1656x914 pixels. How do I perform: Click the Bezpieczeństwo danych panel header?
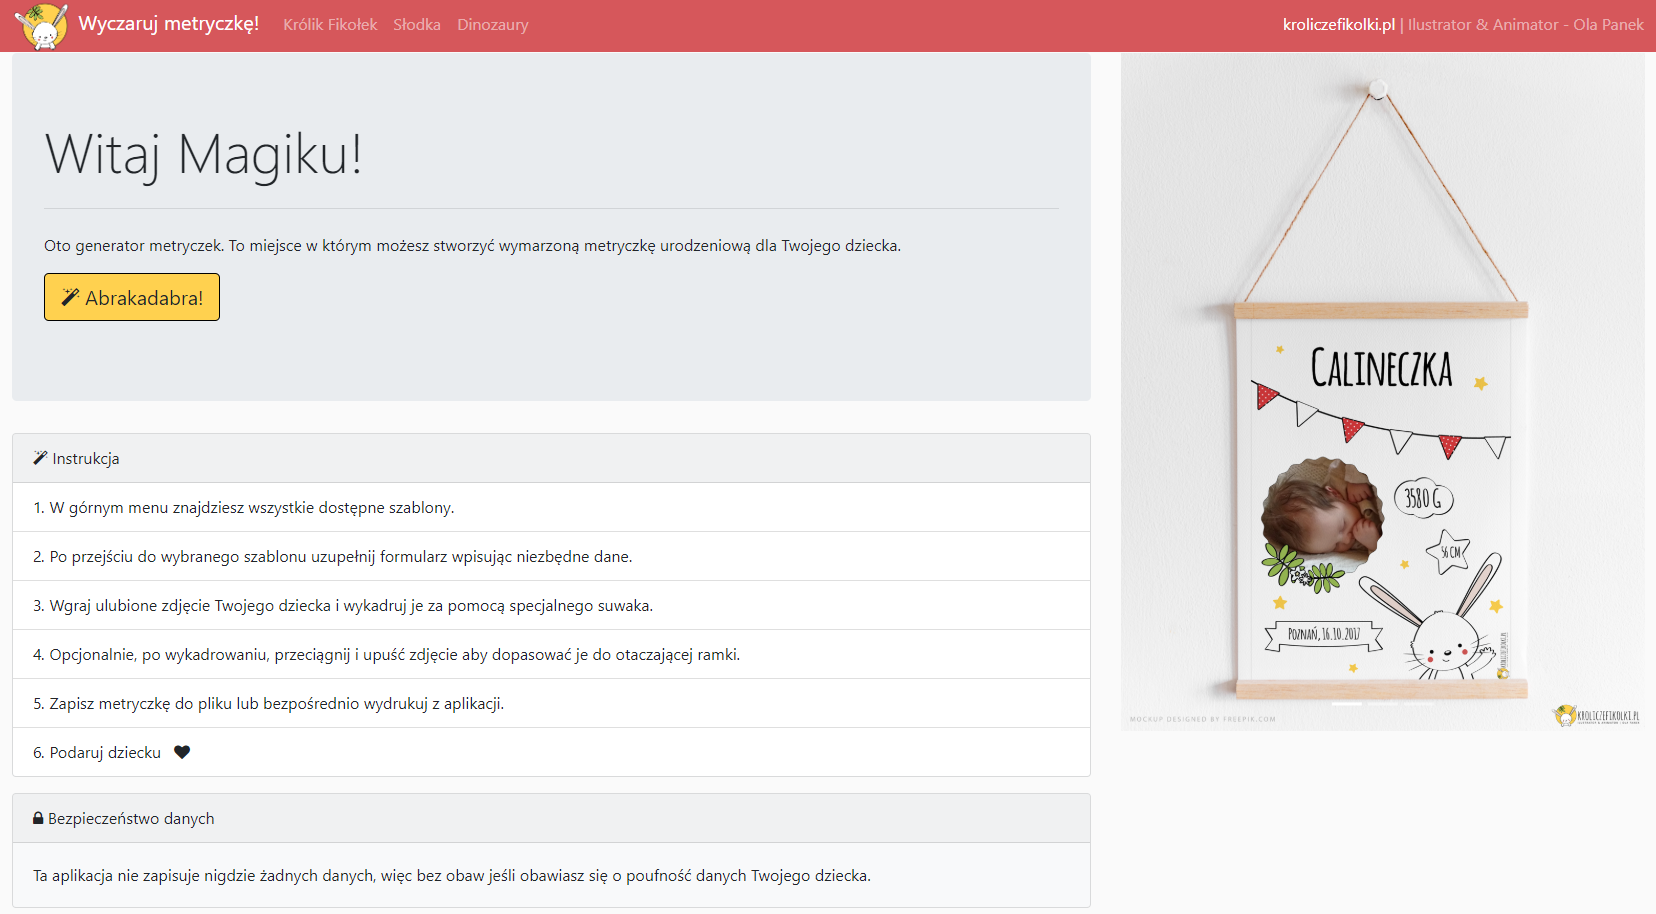(551, 818)
